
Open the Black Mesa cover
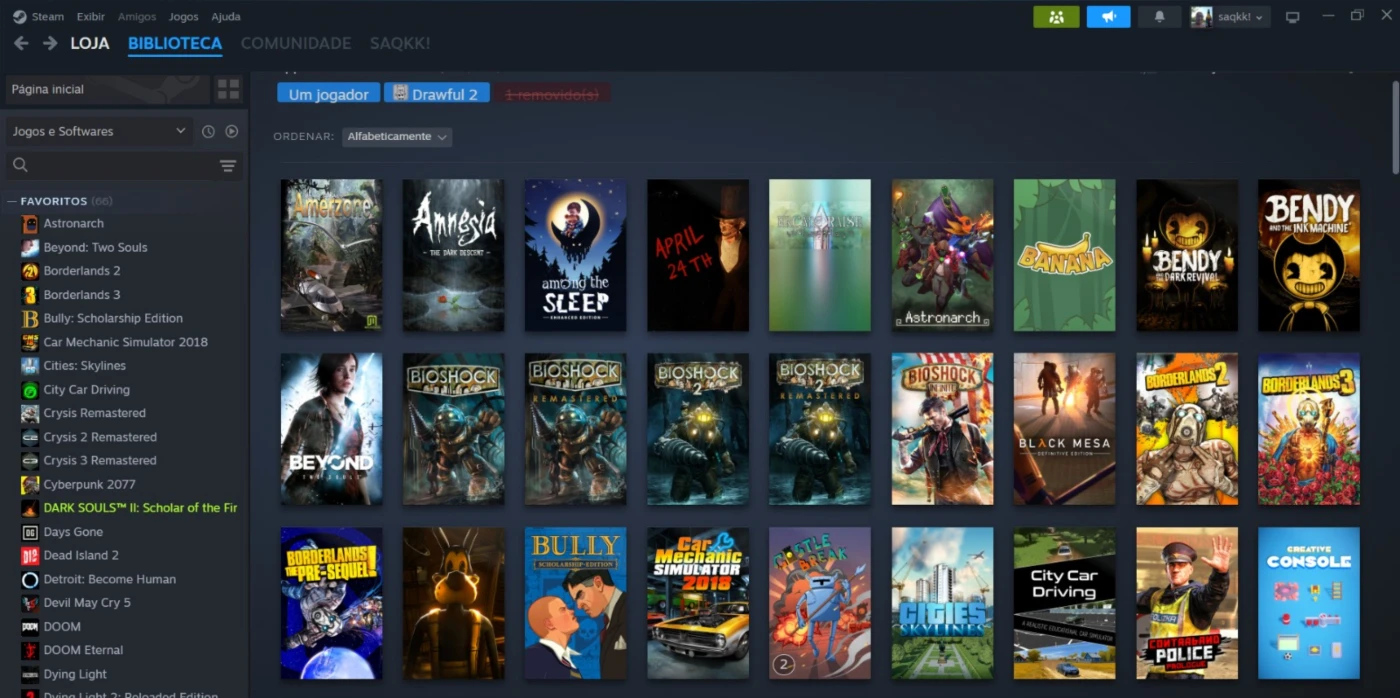1064,429
